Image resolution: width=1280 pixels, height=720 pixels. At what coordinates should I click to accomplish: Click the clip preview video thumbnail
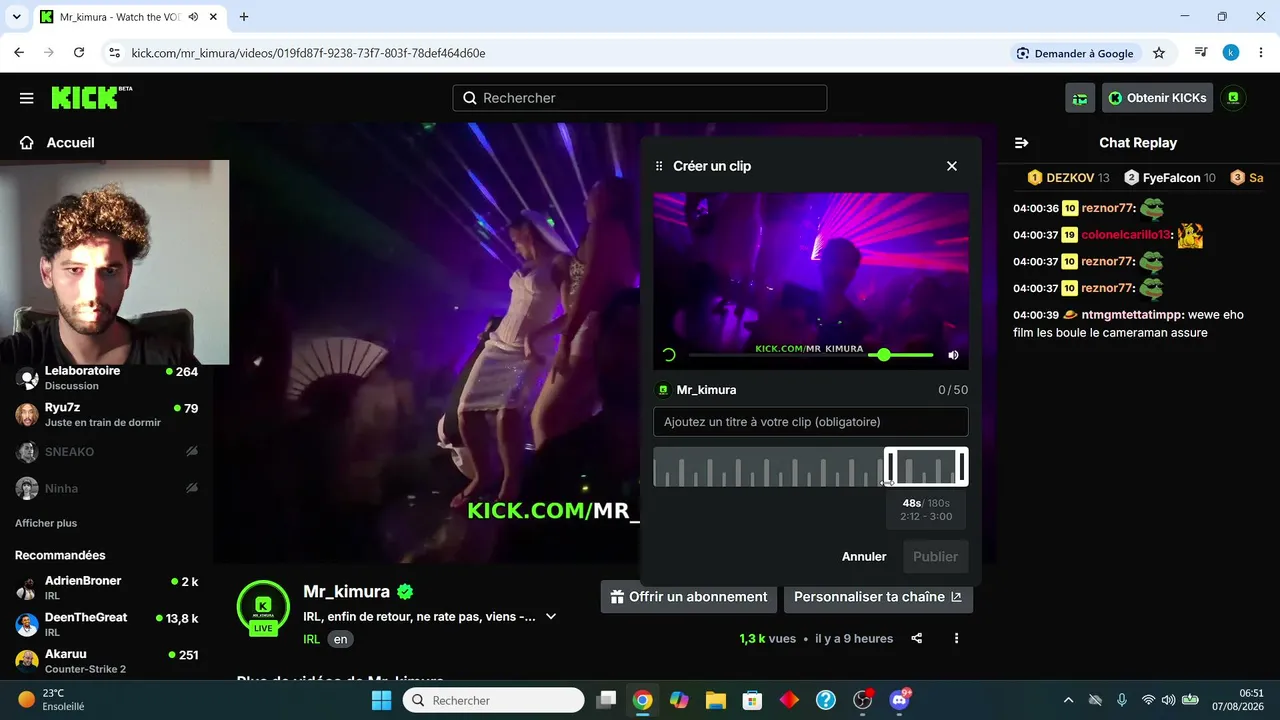coord(811,281)
